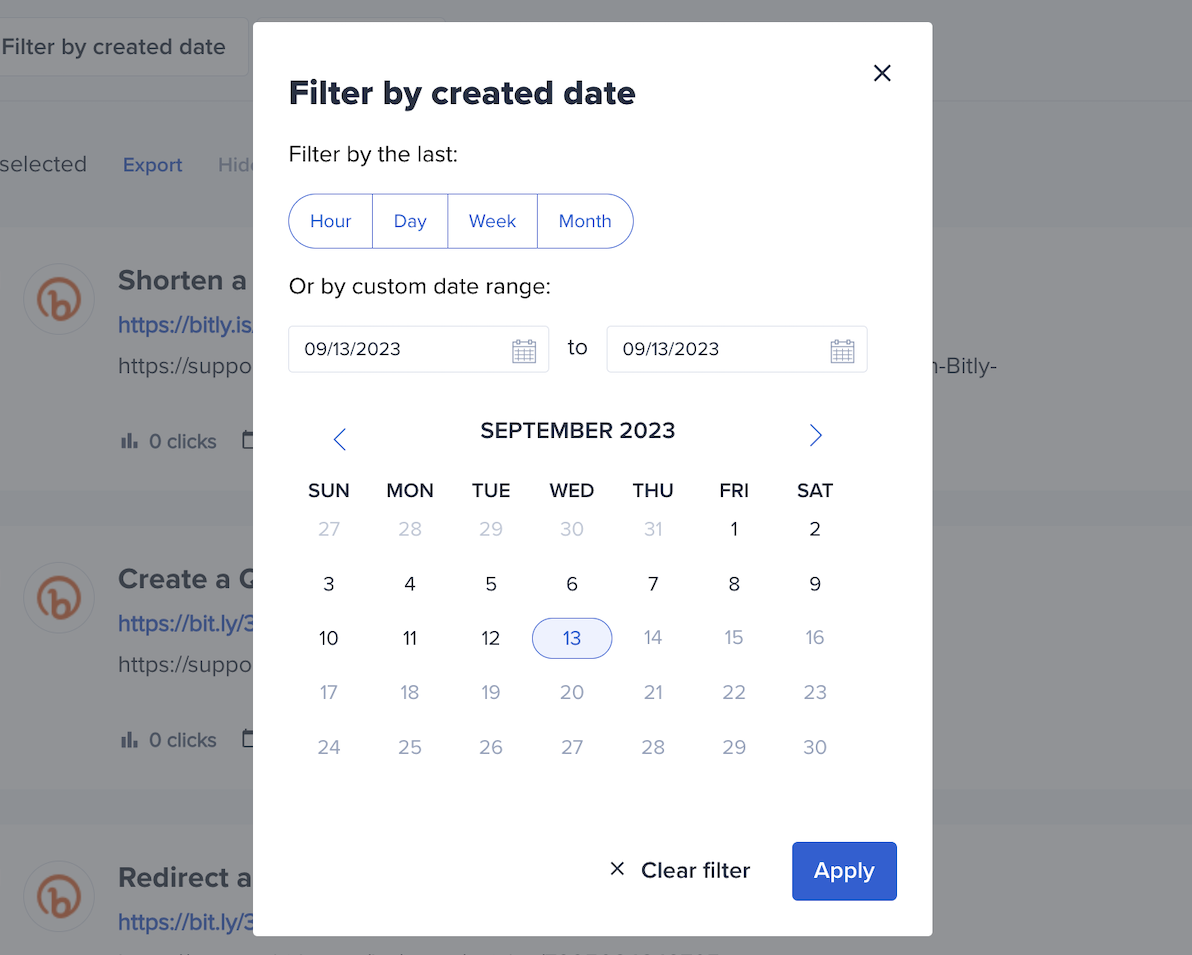Screen dimensions: 1192x955
Task: Open calendar icon in end date field
Action: tap(842, 351)
